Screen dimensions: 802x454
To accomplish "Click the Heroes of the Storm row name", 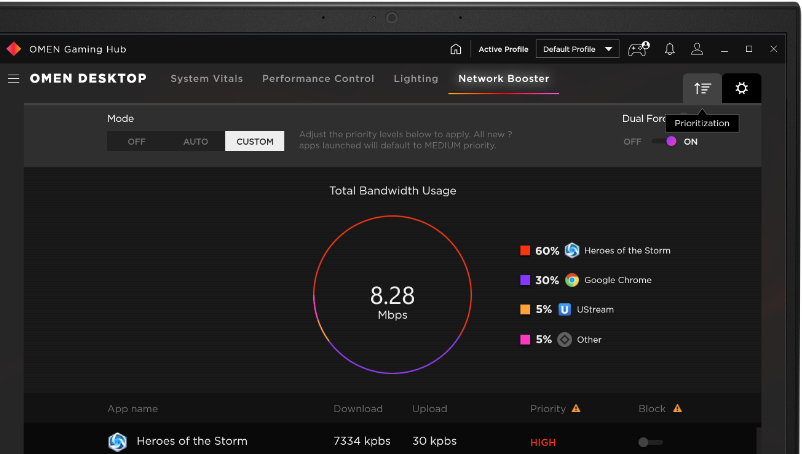I will [x=192, y=441].
